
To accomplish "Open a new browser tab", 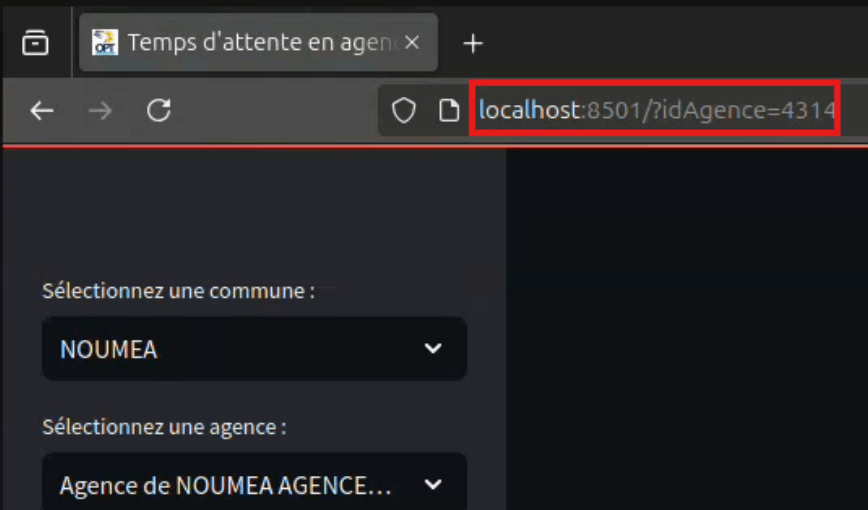I will [473, 43].
